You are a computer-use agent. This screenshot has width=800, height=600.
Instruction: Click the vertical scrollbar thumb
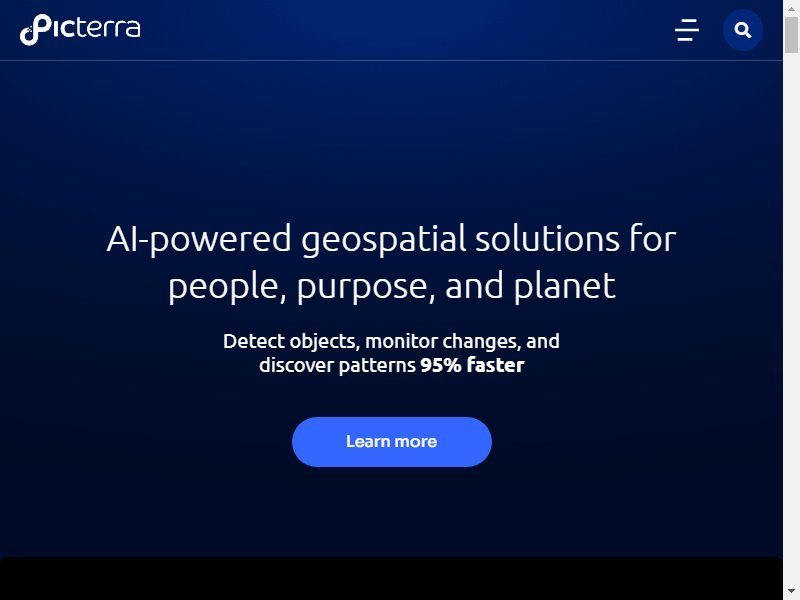click(791, 35)
